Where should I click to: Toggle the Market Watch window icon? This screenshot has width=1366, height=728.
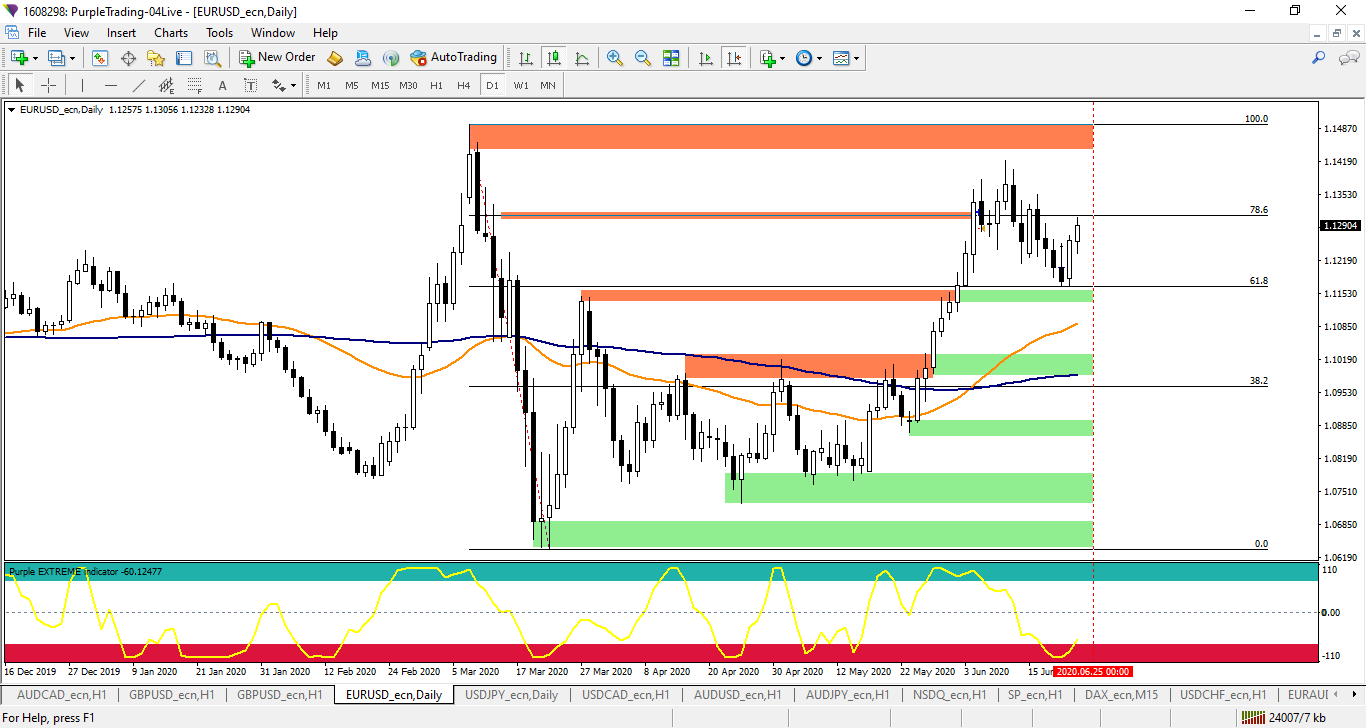(x=100, y=58)
